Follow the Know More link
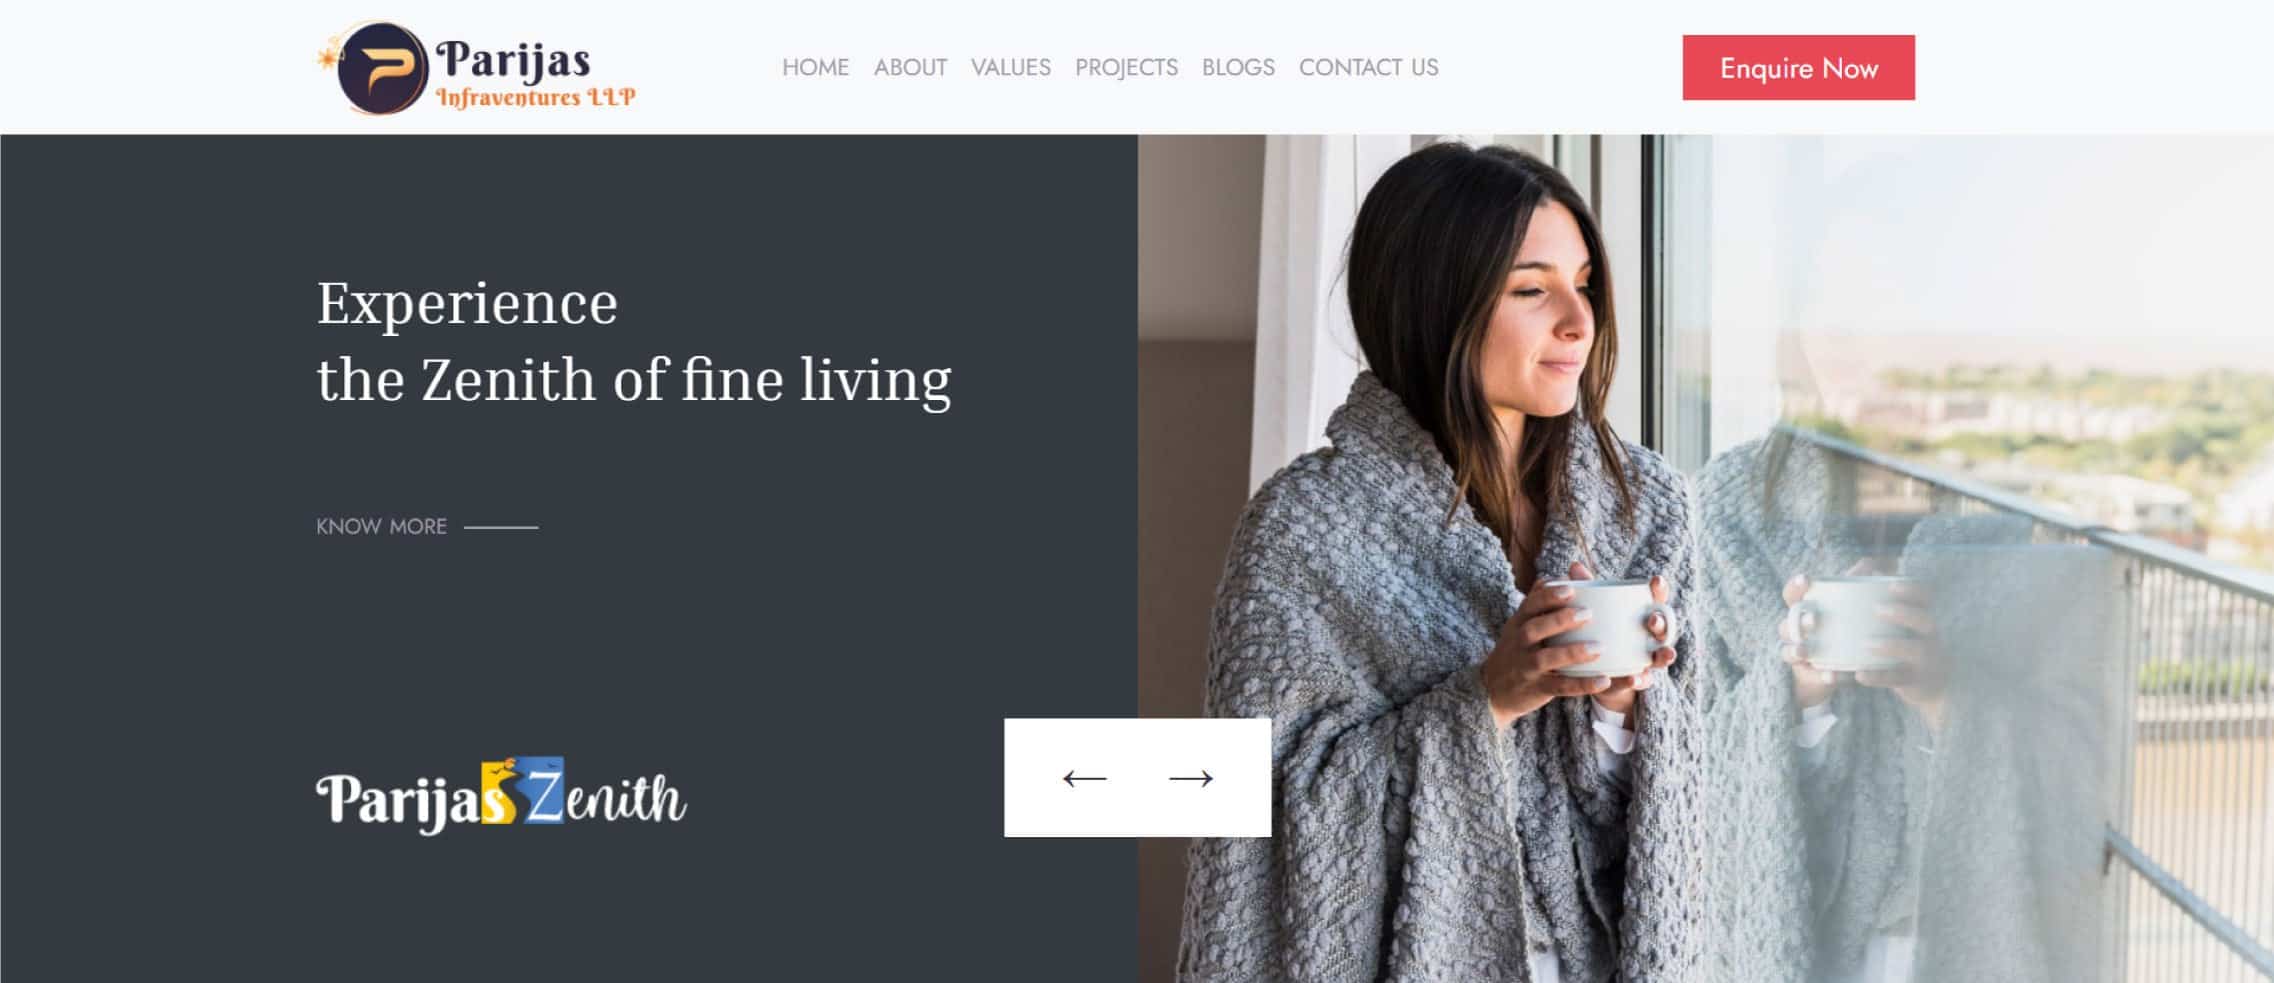 click(381, 527)
